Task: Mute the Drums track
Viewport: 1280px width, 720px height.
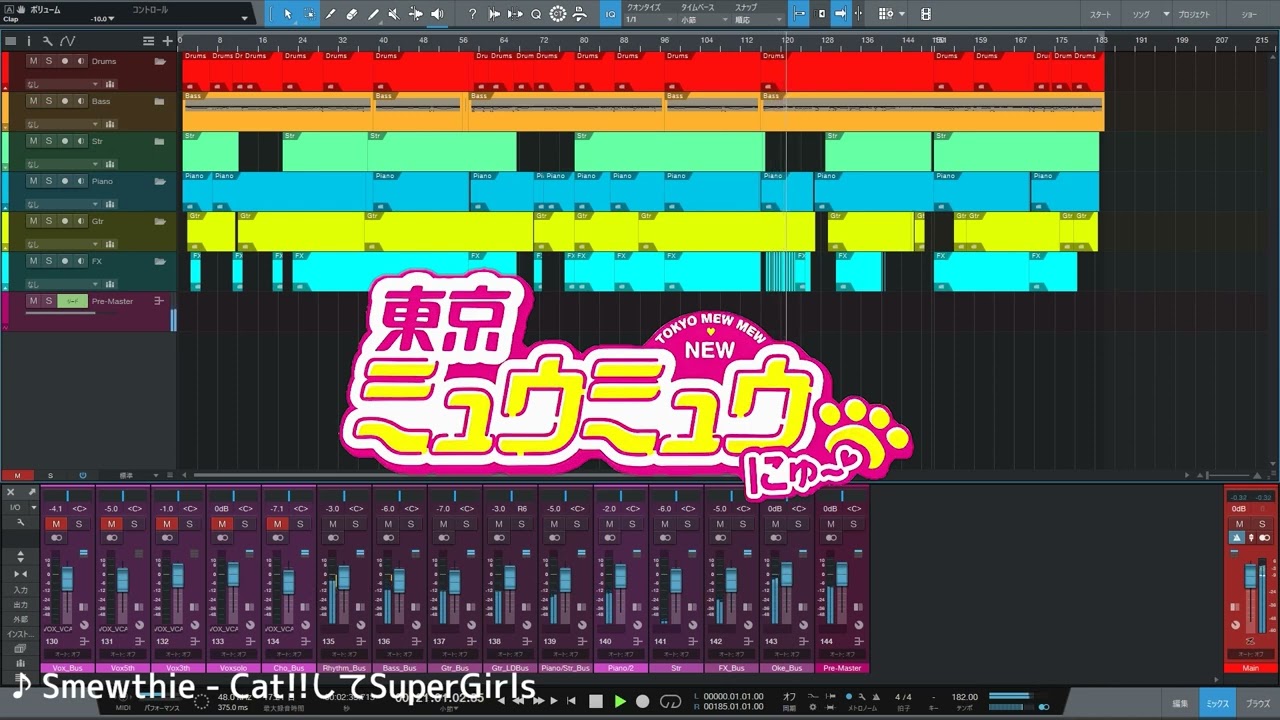Action: [x=33, y=61]
